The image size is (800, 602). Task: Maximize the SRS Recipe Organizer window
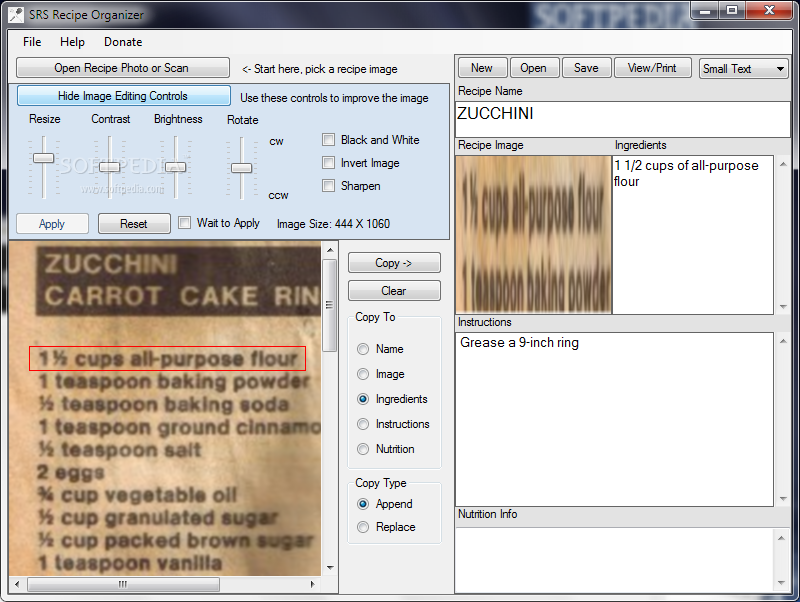(732, 10)
